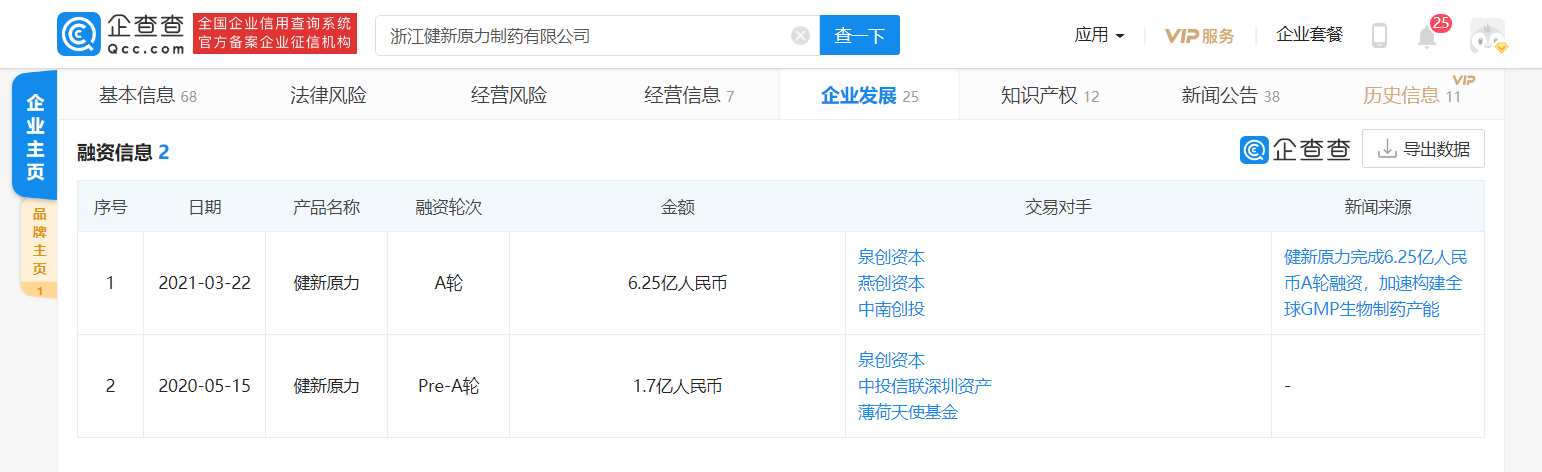The width and height of the screenshot is (1542, 472).
Task: Open 泉创资本 link in Pre-A轮 row
Action: (x=891, y=360)
